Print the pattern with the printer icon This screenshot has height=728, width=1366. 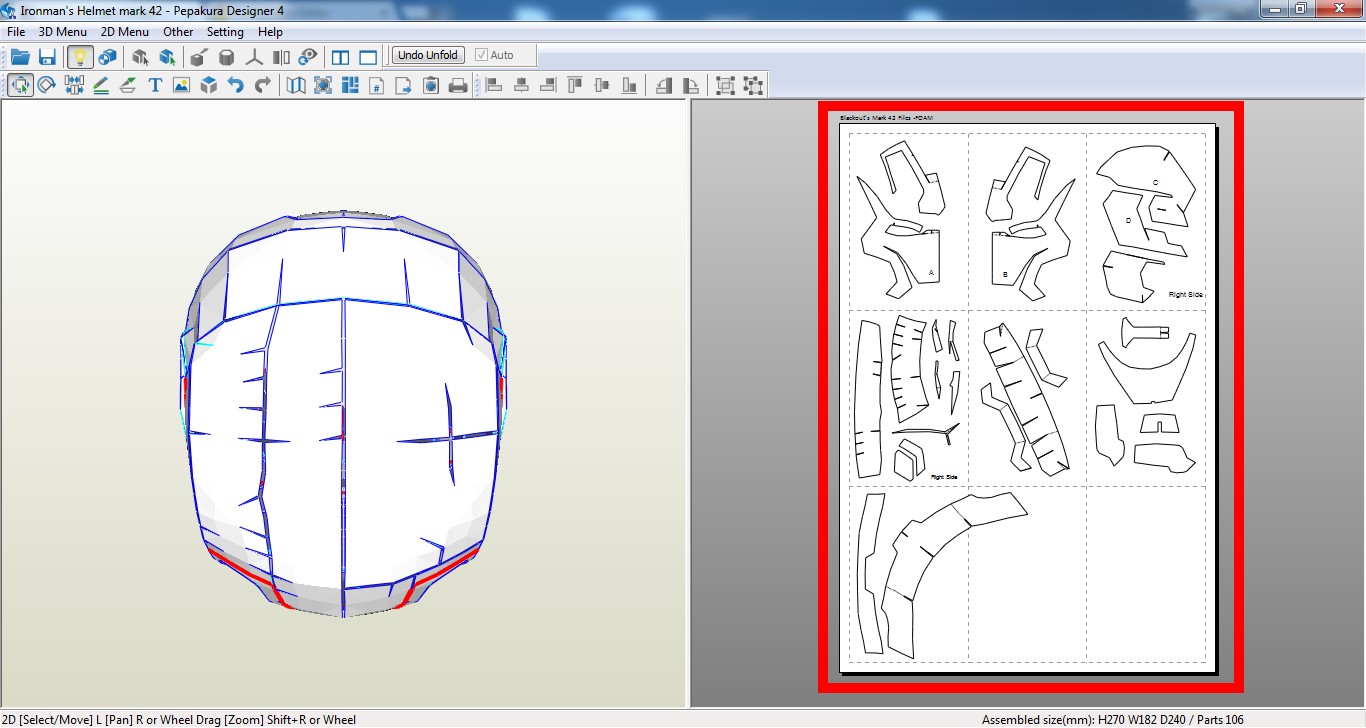(x=458, y=85)
